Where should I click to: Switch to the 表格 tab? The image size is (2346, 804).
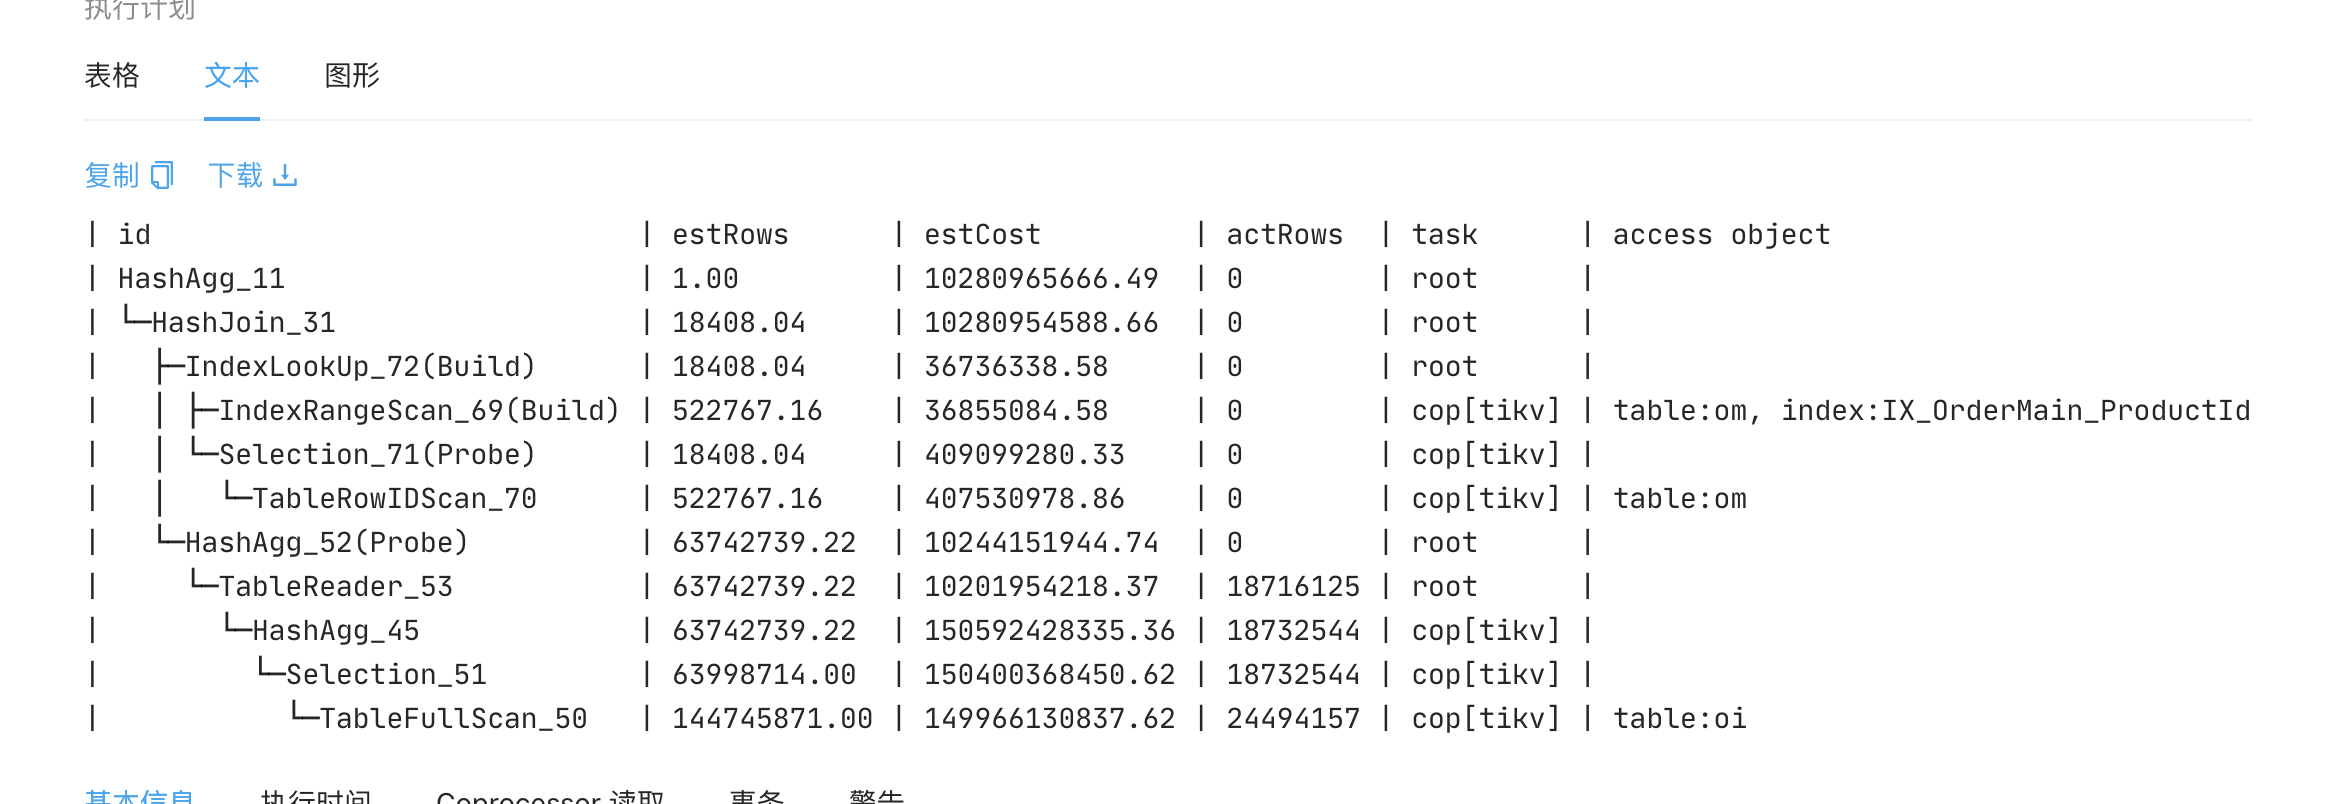click(x=112, y=76)
